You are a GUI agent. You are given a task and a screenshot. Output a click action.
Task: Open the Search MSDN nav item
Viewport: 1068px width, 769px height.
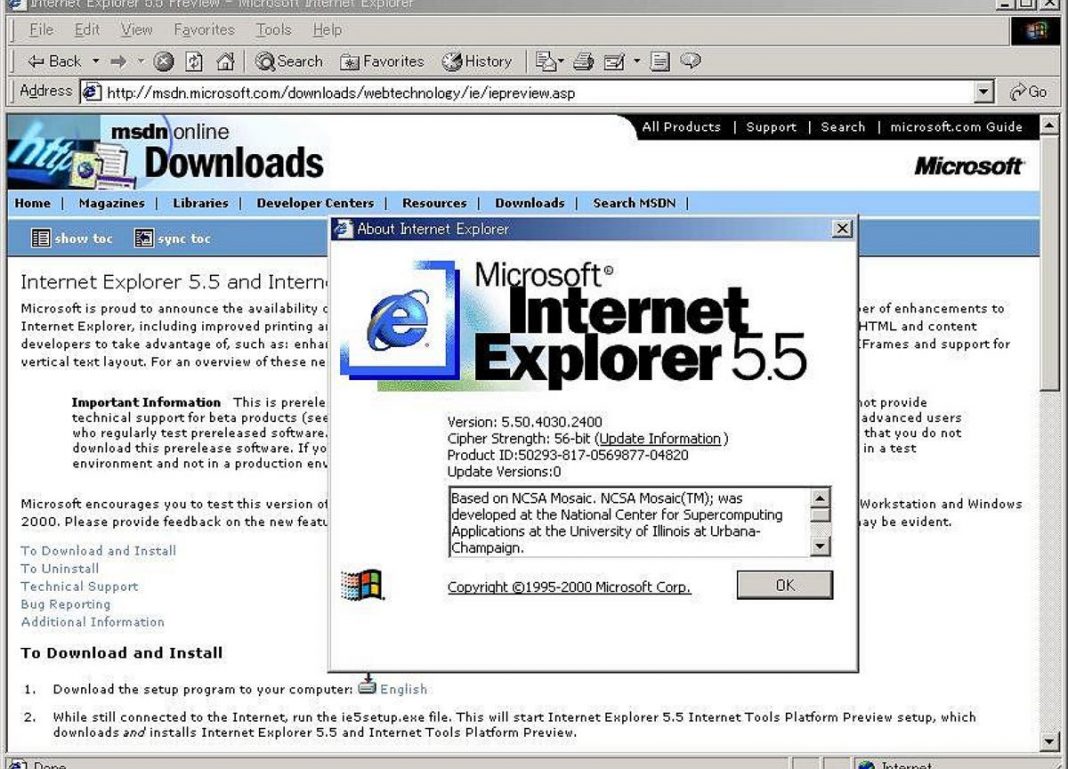(634, 203)
